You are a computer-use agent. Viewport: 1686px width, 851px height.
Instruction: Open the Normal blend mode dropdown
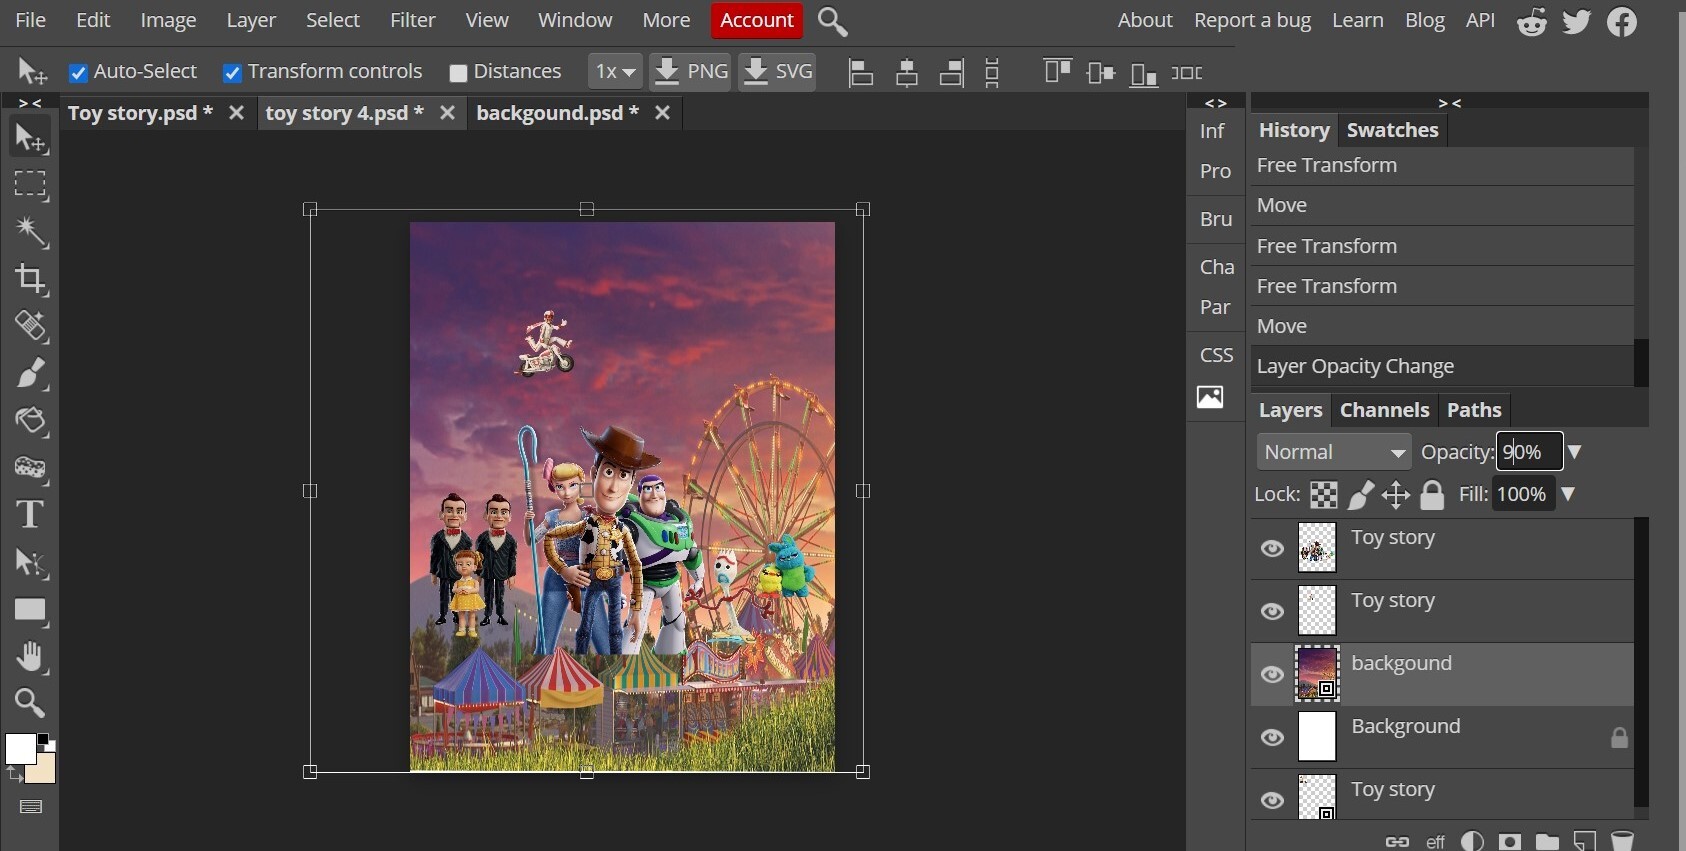1334,452
